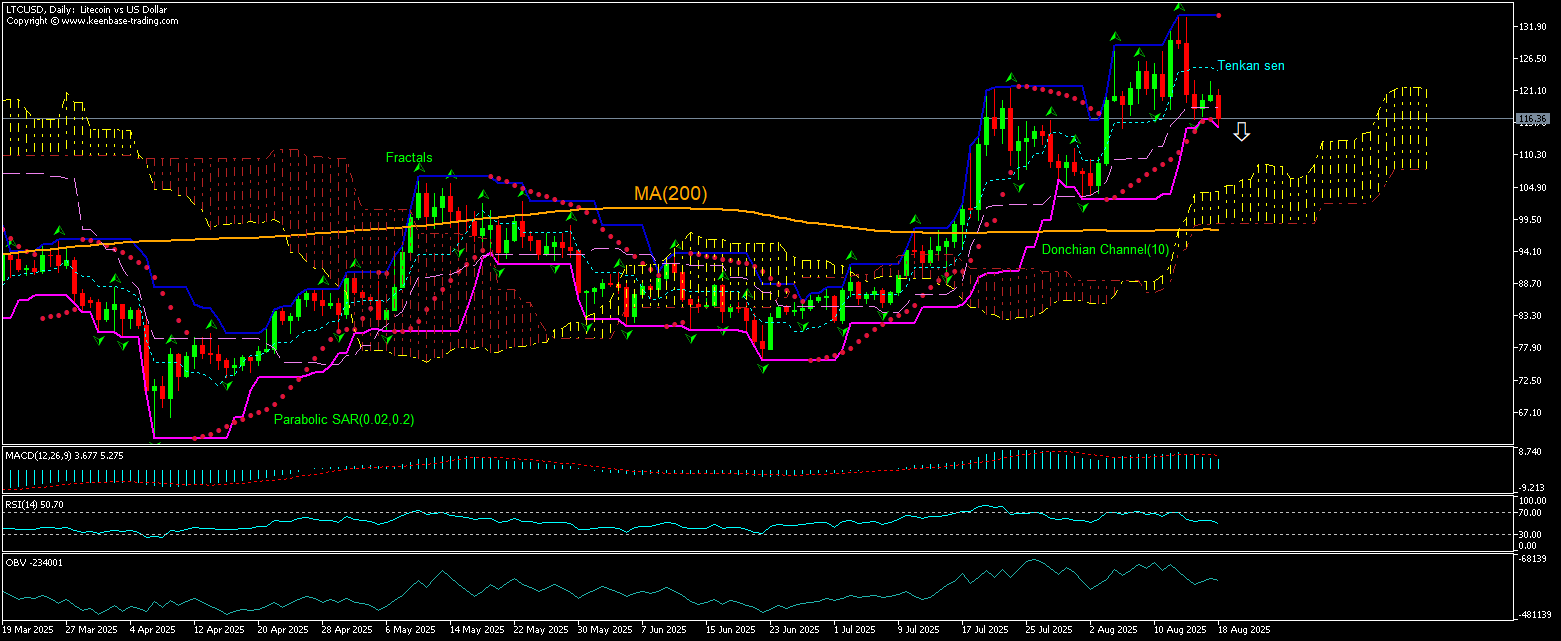Open the keenbase-trading.com copyright link
Viewport: 1561px width, 641px height.
92,20
